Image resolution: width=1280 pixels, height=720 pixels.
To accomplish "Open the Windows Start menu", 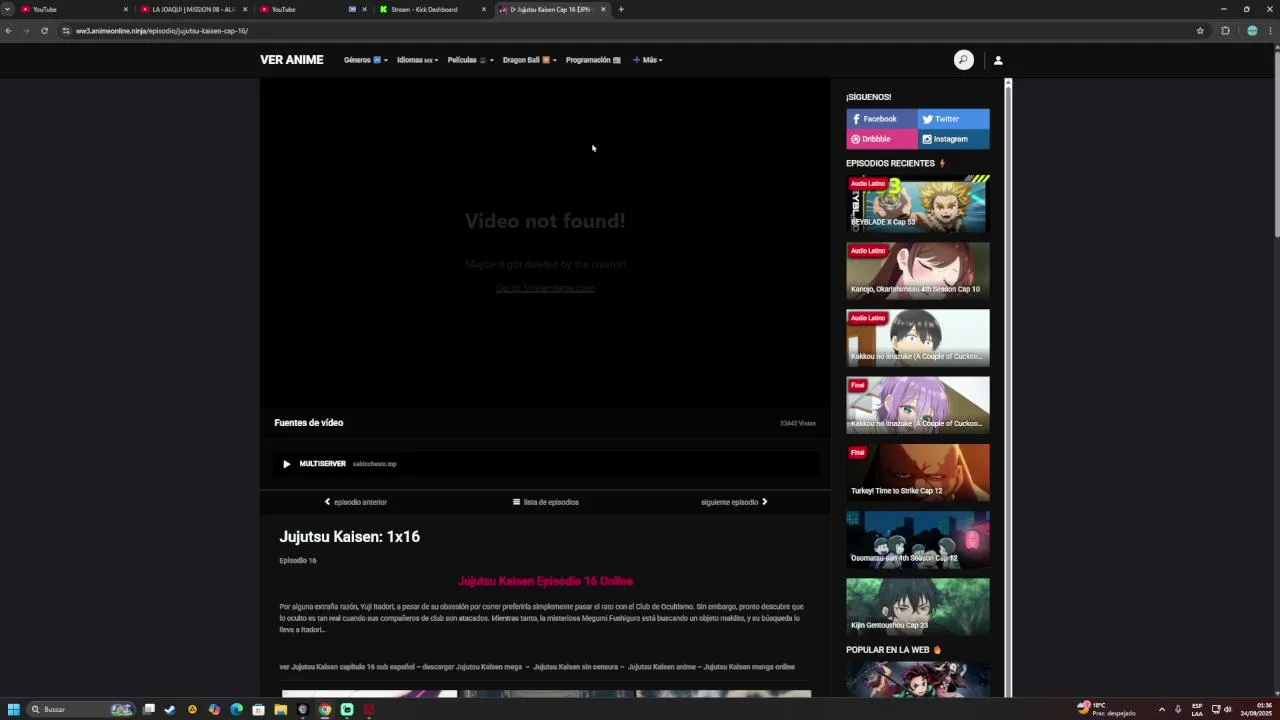I will point(13,709).
